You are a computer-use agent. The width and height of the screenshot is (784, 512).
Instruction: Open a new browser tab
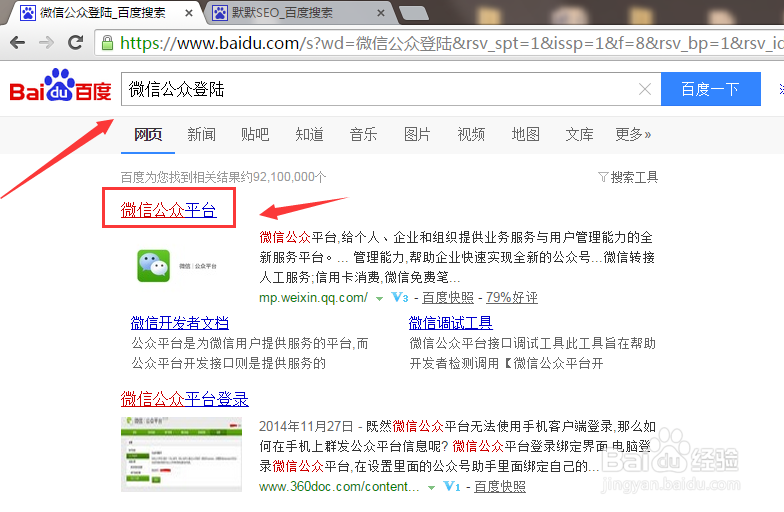click(413, 13)
